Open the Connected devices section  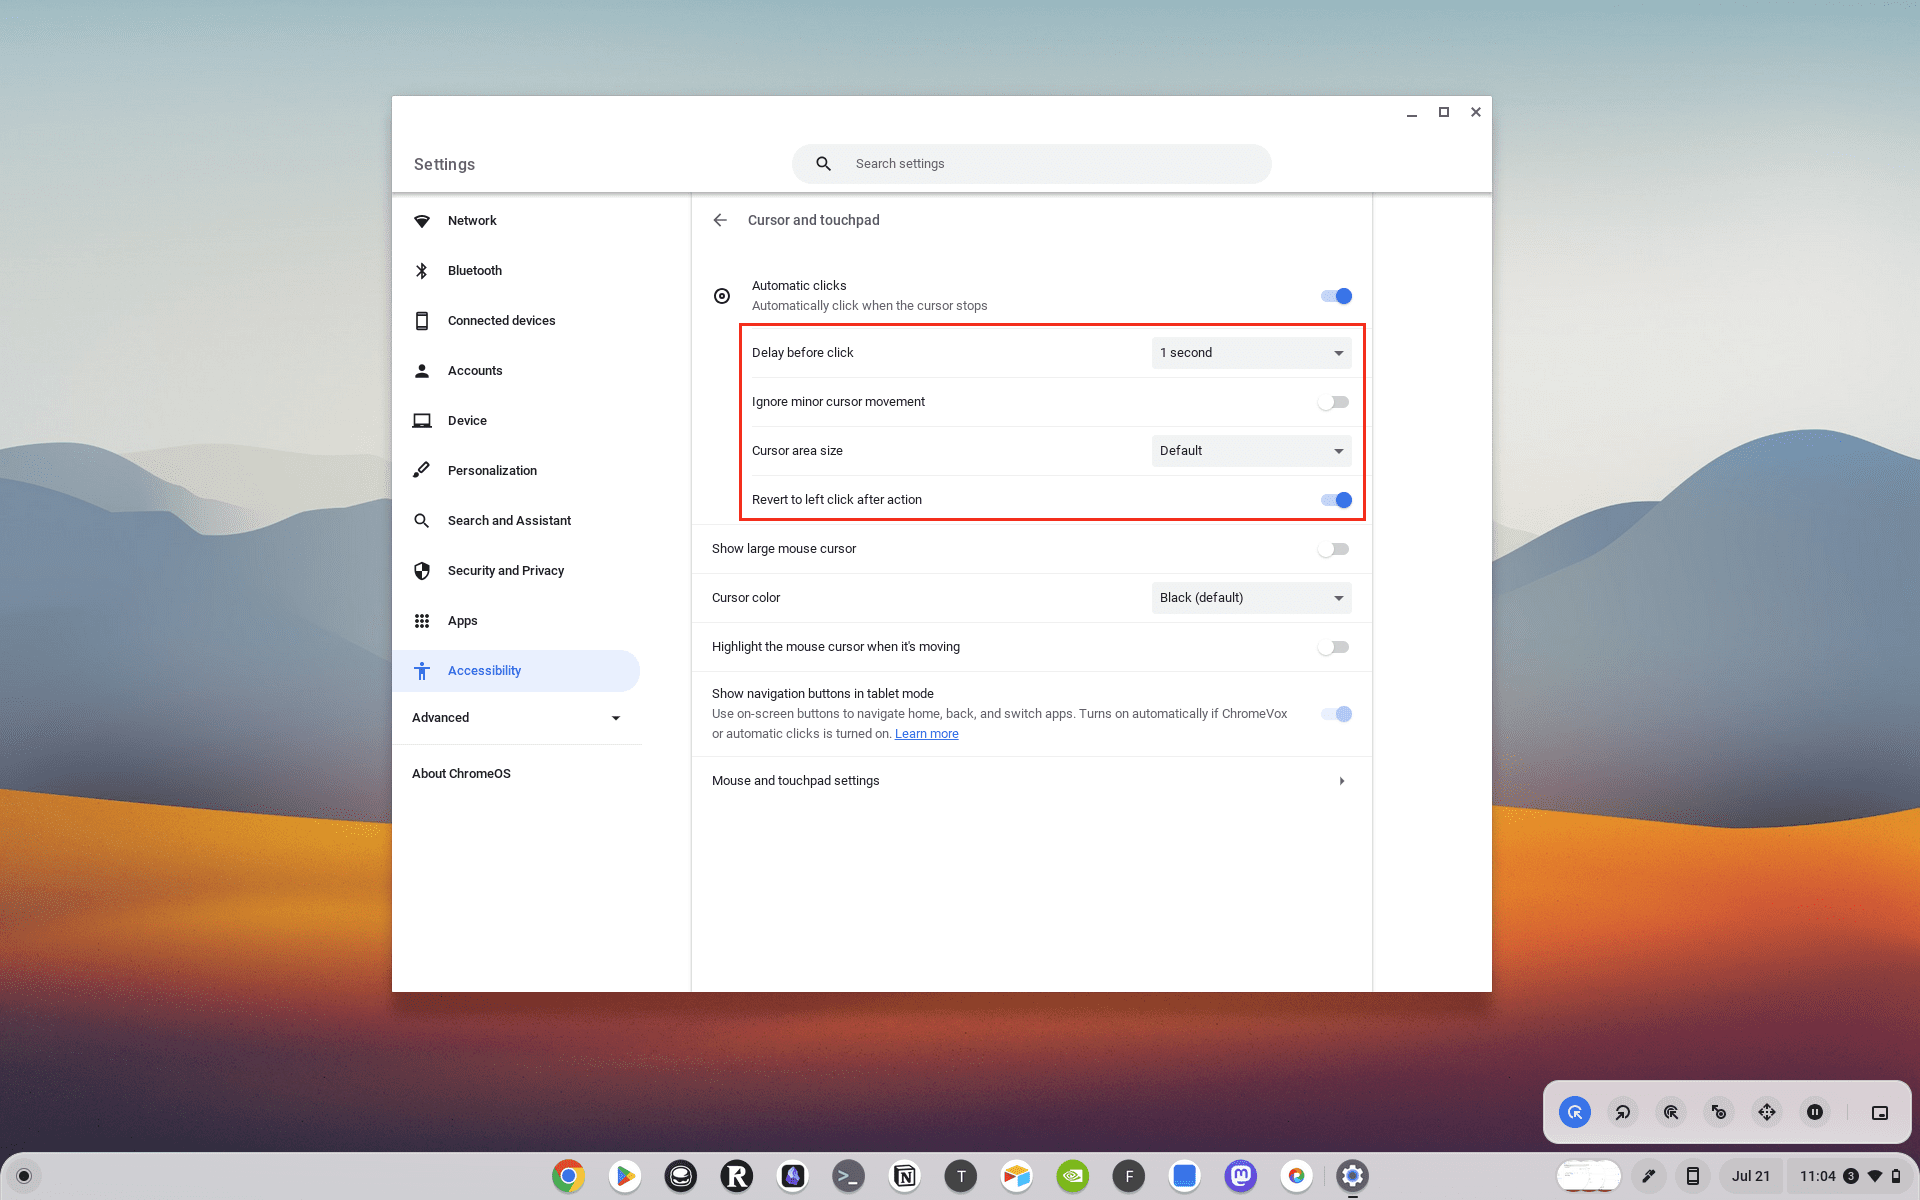501,320
